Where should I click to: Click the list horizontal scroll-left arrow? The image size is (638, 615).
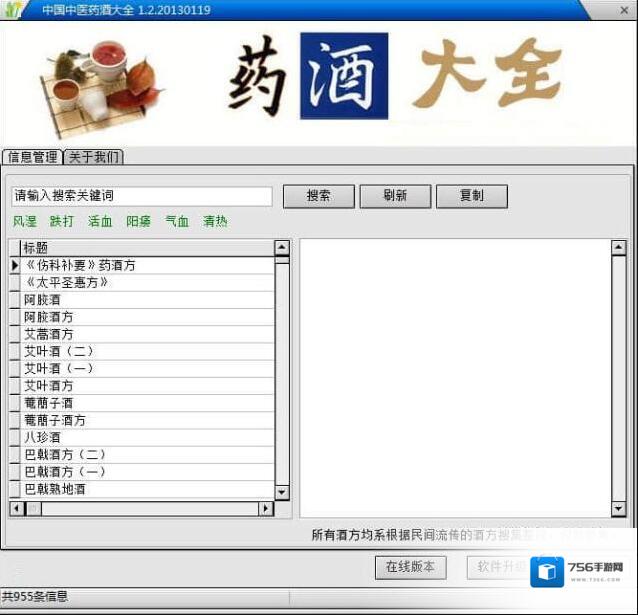[16, 509]
